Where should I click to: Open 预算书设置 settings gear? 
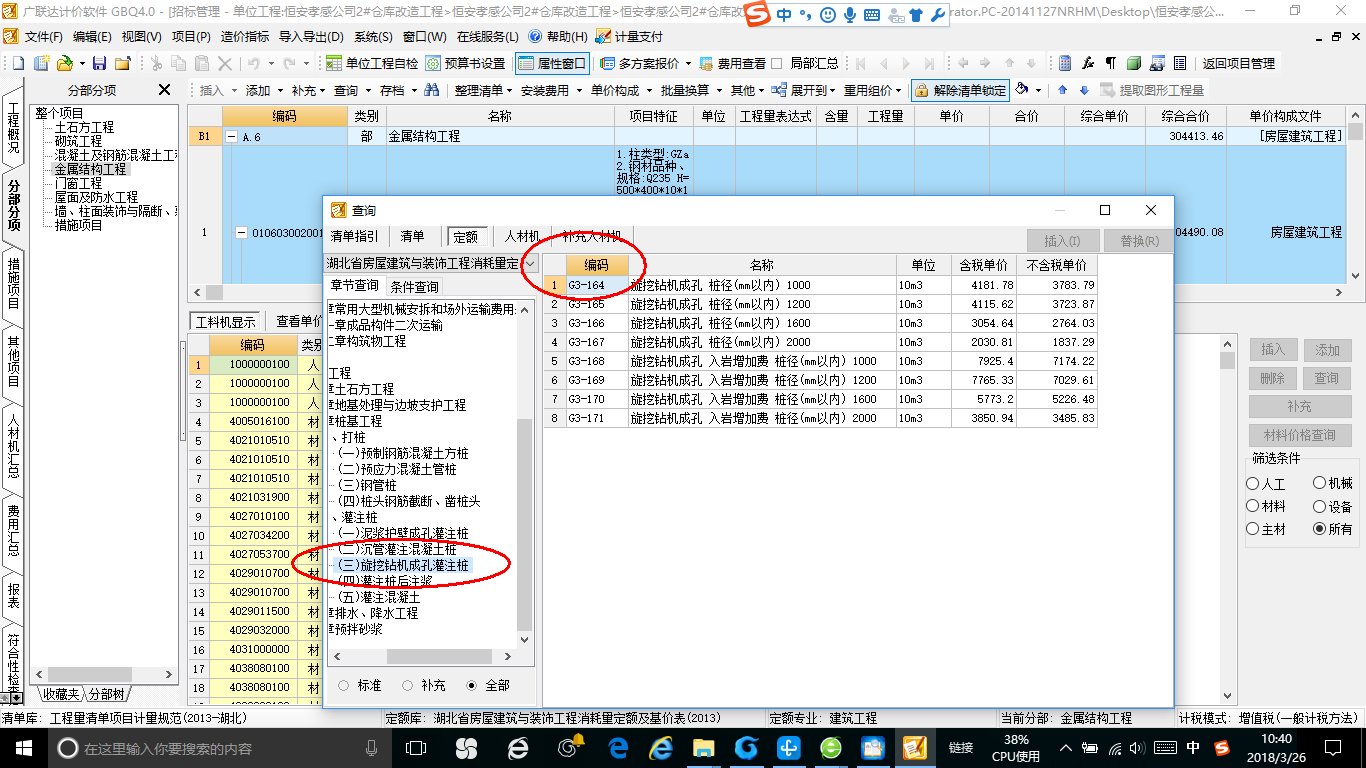click(466, 63)
